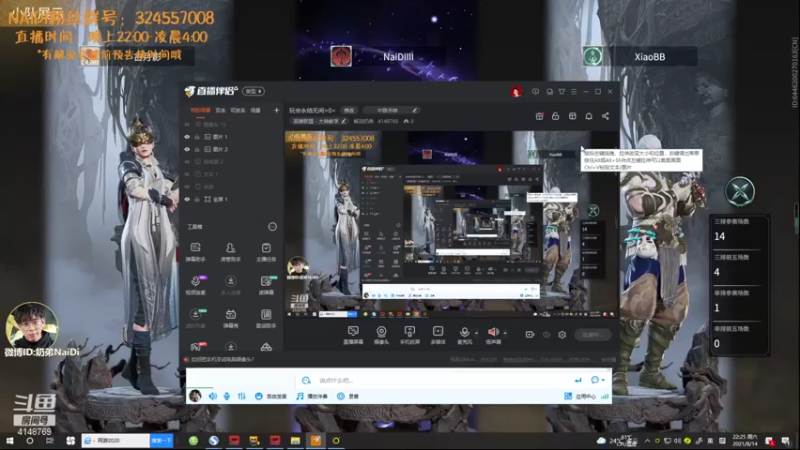Toggle the preview eye icon beside settings
This screenshot has width=800, height=450.
546,335
